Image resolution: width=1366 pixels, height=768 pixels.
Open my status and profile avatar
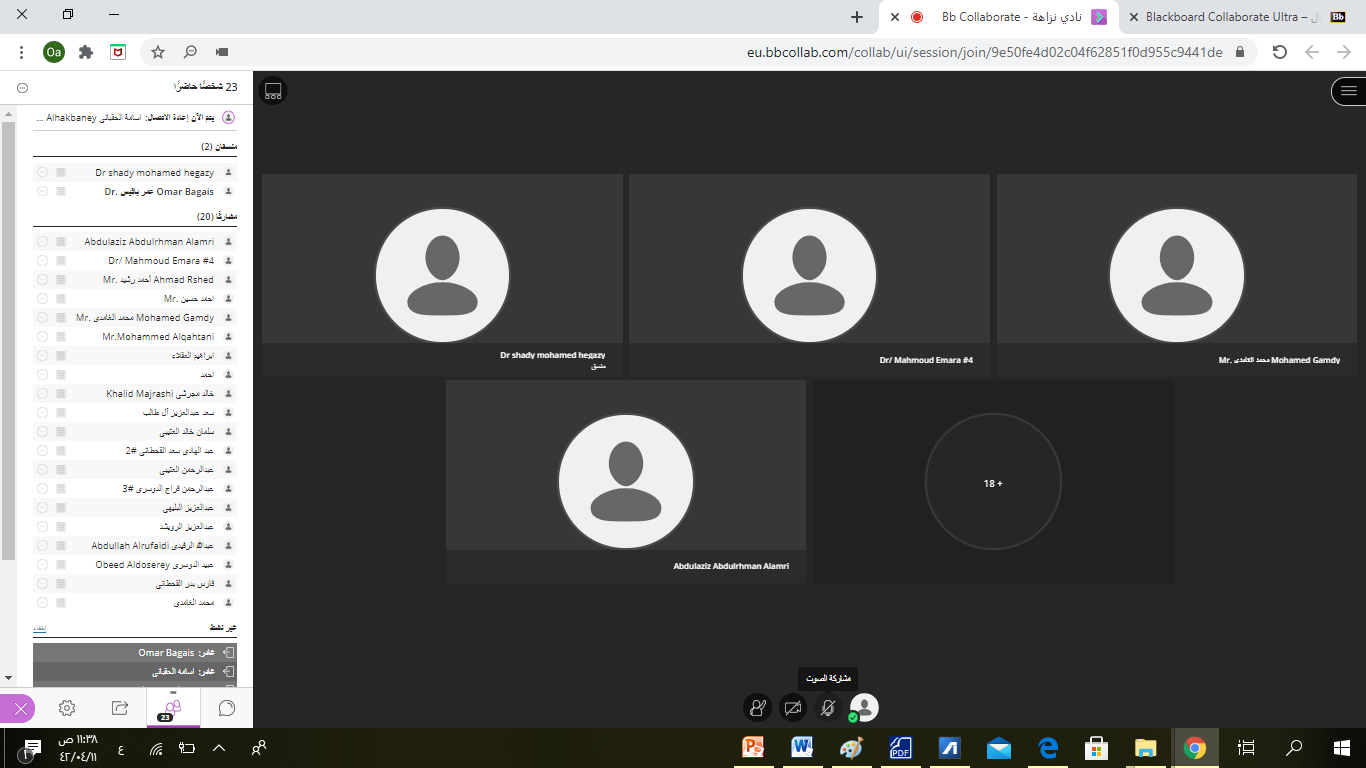[863, 708]
